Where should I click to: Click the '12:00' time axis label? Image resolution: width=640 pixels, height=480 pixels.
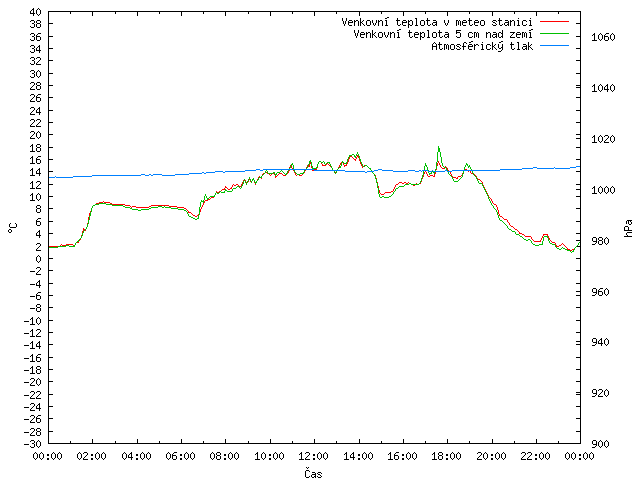[313, 456]
